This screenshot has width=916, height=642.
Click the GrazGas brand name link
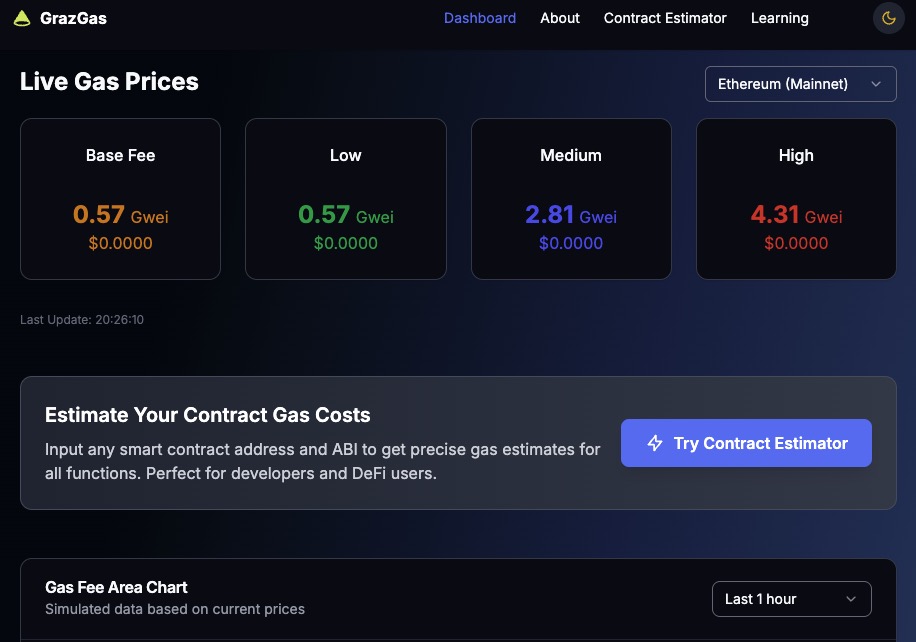(73, 18)
